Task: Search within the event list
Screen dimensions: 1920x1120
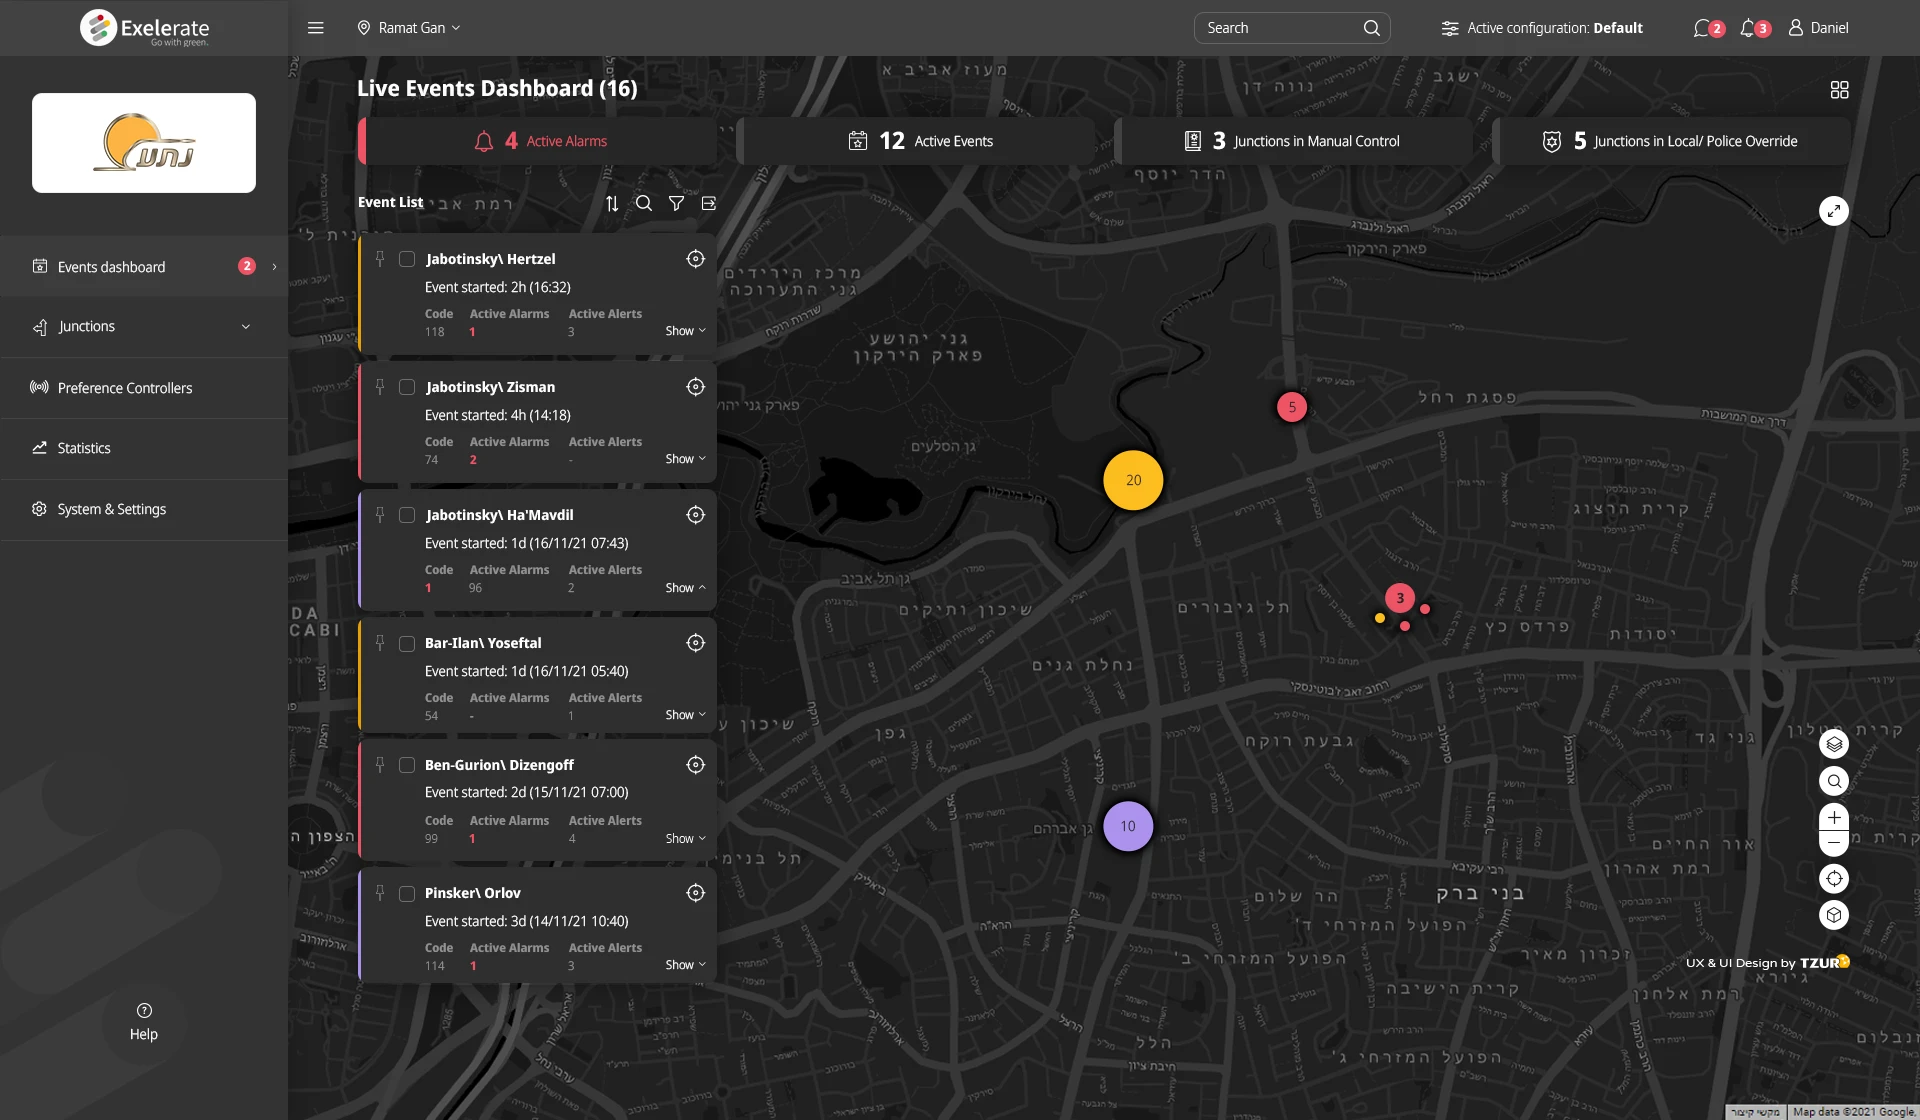Action: pos(644,203)
